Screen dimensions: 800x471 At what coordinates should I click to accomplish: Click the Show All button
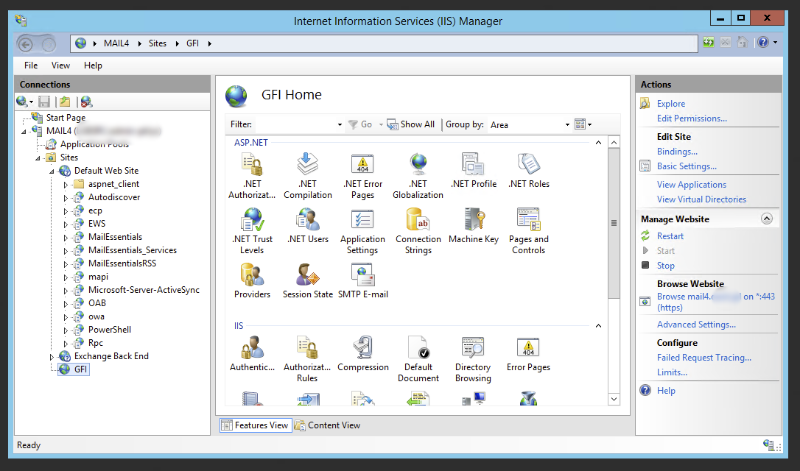point(411,124)
